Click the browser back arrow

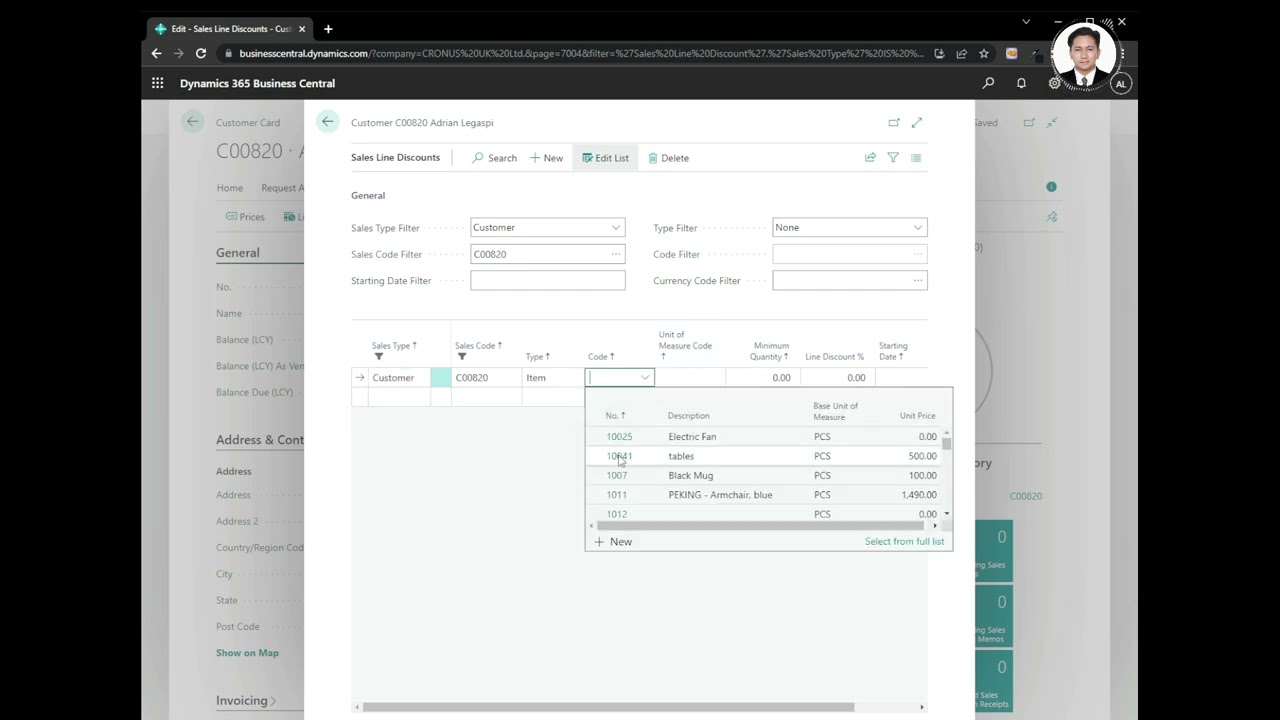156,53
